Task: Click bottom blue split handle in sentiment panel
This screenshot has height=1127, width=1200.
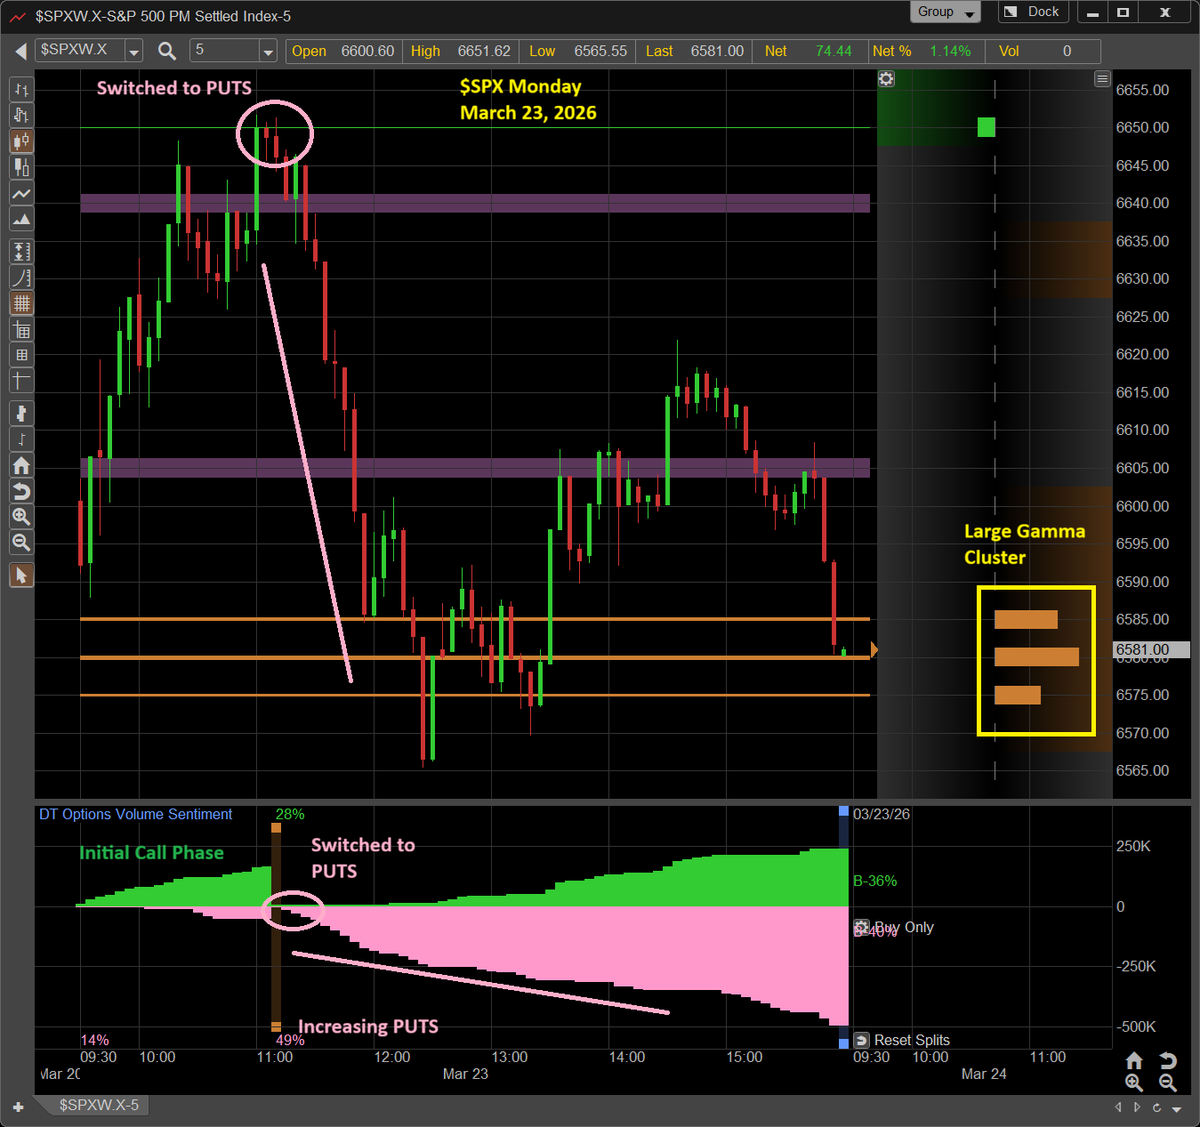Action: pos(843,1044)
